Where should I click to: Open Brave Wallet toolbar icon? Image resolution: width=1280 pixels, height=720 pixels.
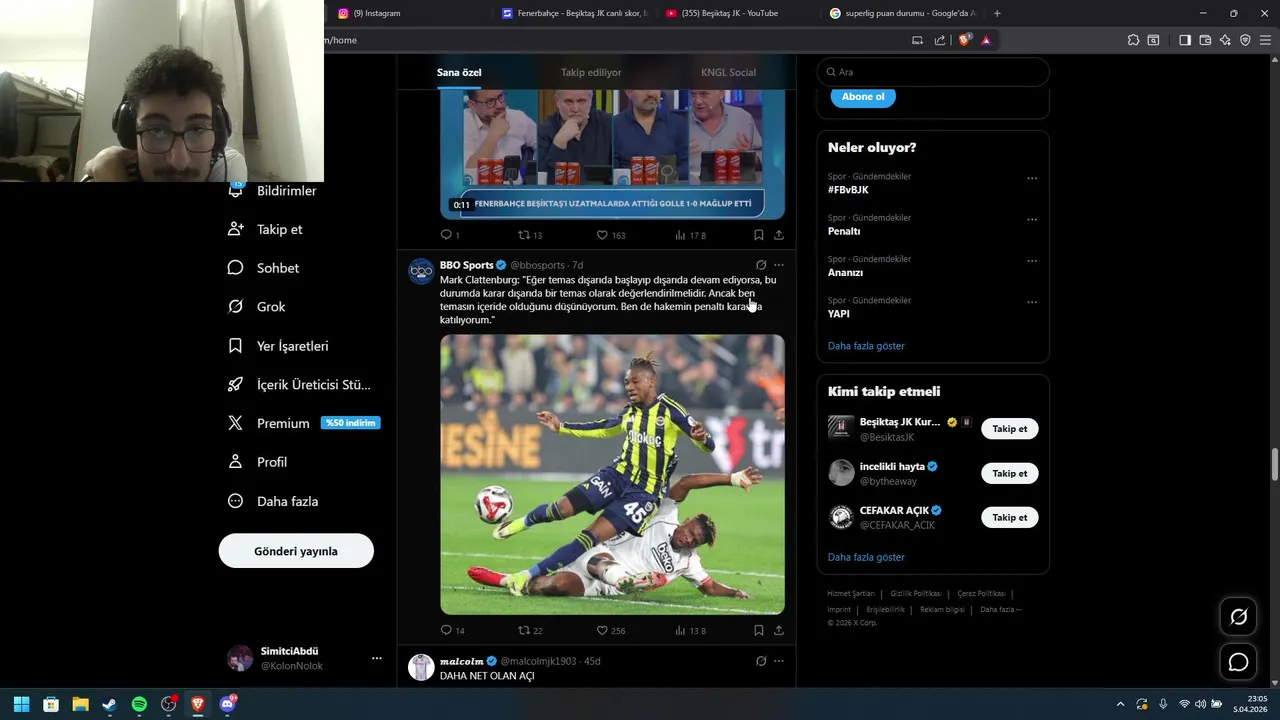point(1205,40)
